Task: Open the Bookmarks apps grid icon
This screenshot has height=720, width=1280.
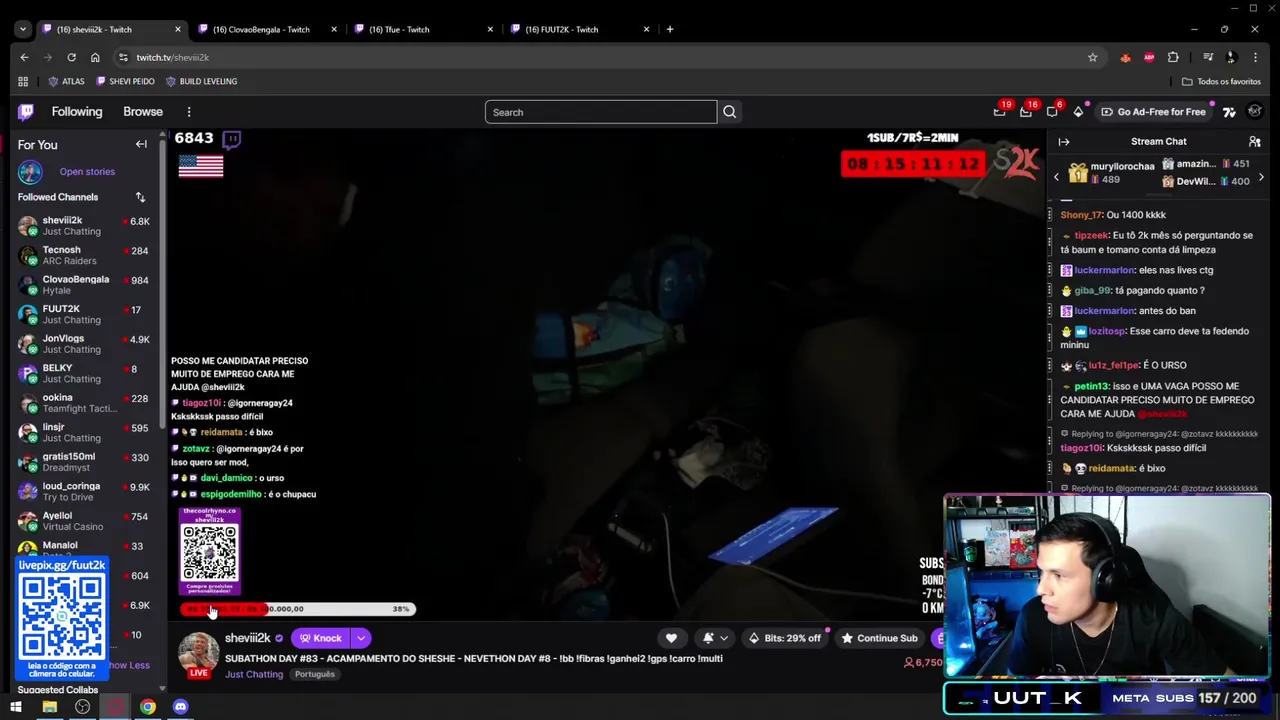Action: (23, 81)
